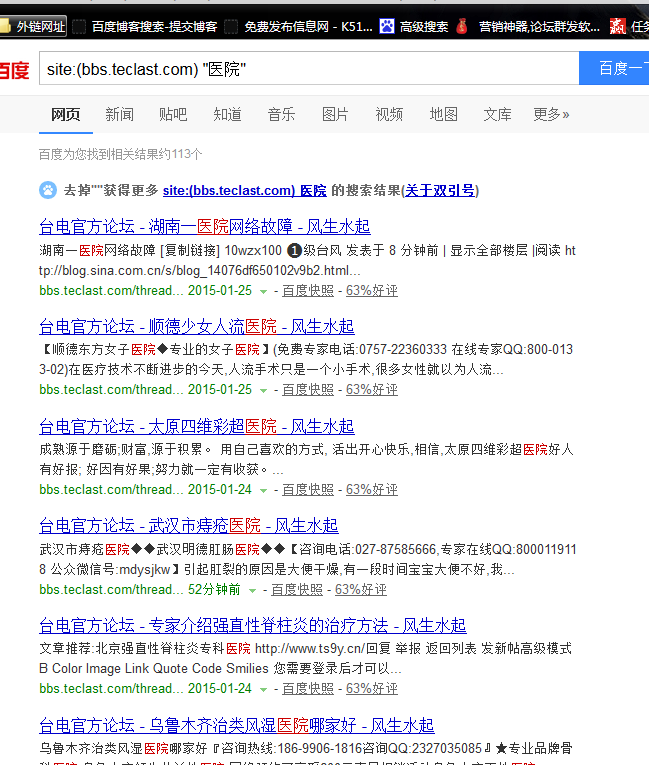Click the 52分钟前 timestamp text
This screenshot has width=649, height=765.
click(214, 590)
